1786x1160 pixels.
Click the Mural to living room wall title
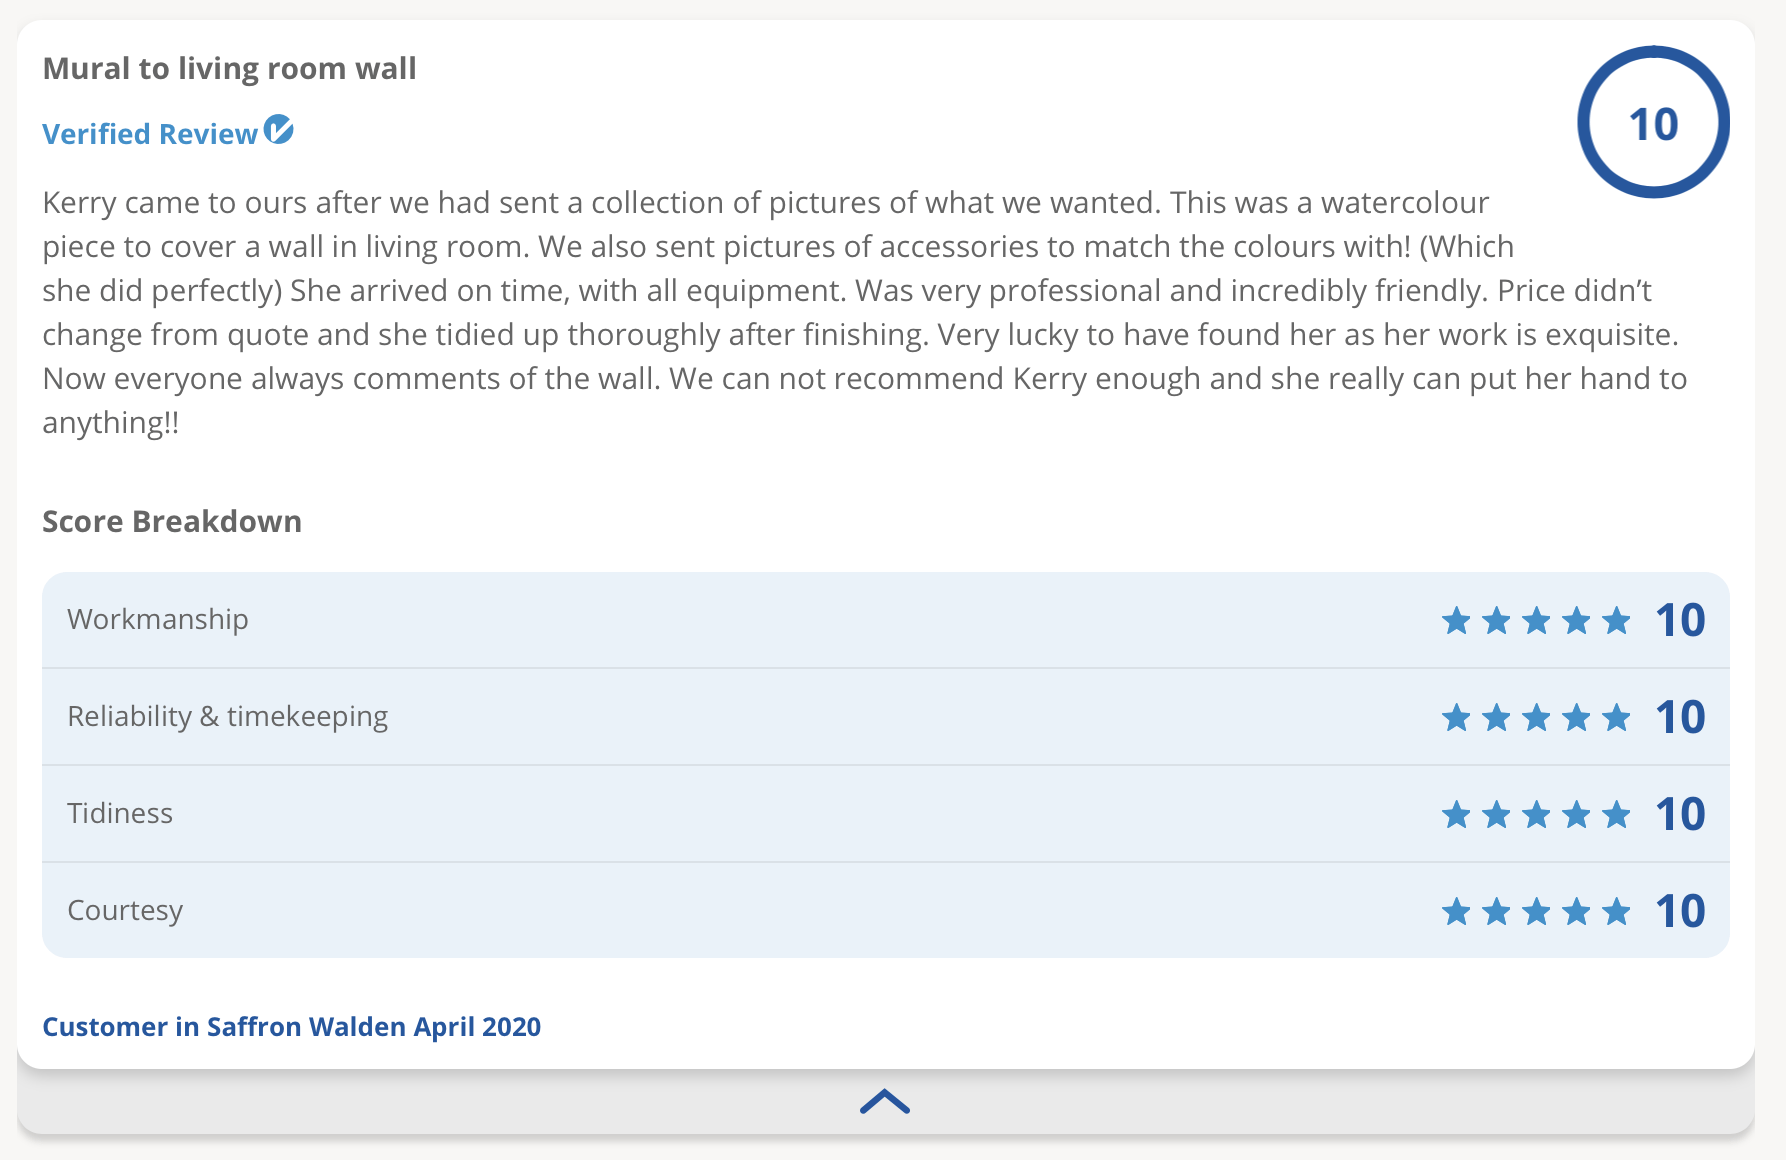[229, 69]
